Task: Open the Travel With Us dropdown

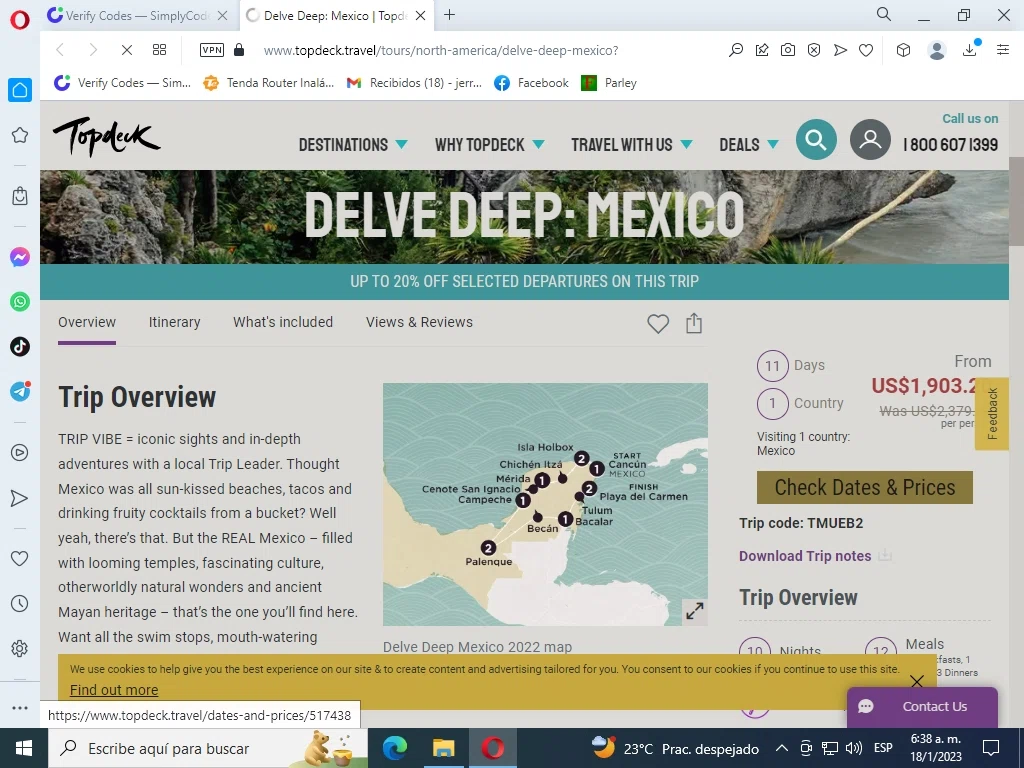Action: [631, 145]
